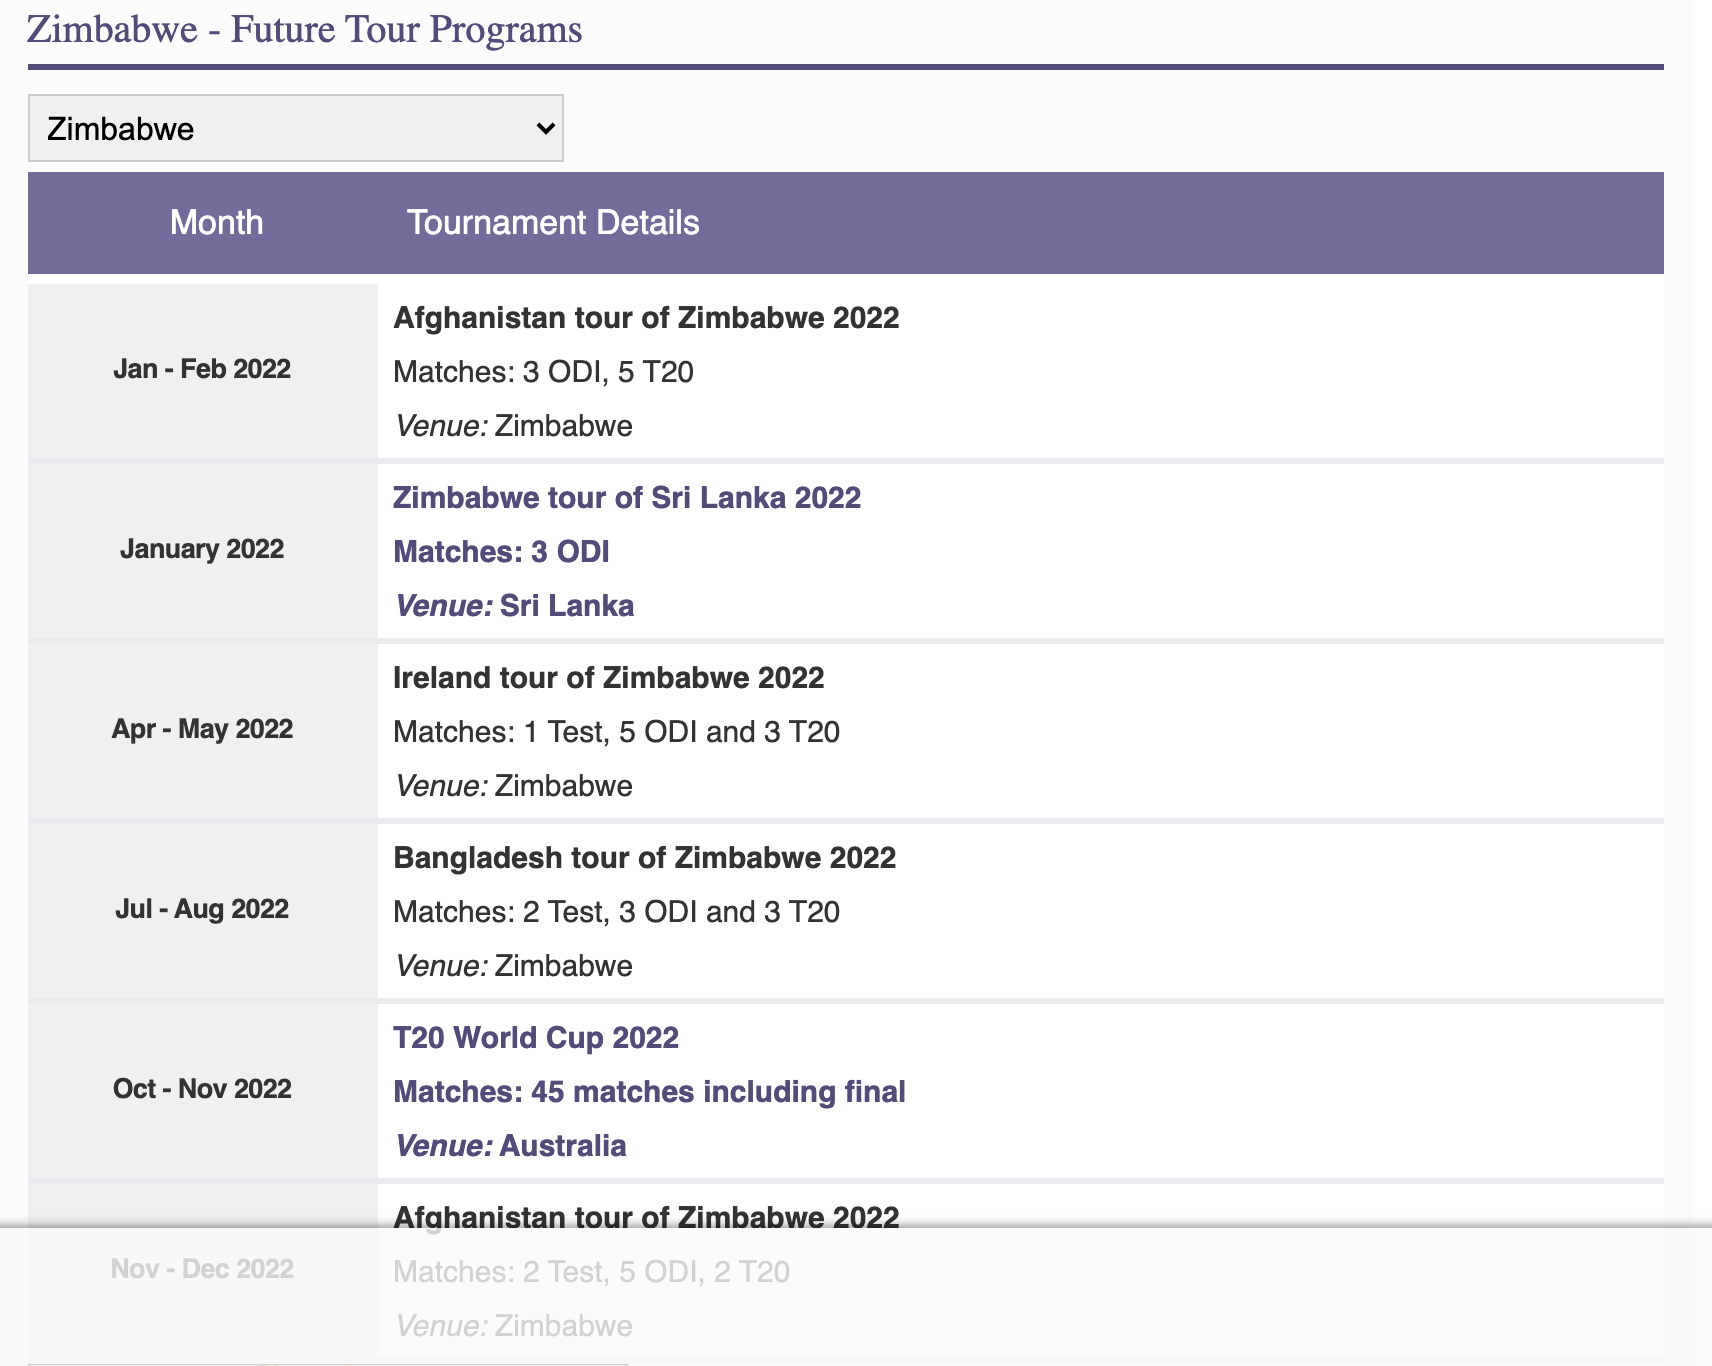Viewport: 1712px width, 1366px height.
Task: Select the Month column header
Action: [217, 222]
